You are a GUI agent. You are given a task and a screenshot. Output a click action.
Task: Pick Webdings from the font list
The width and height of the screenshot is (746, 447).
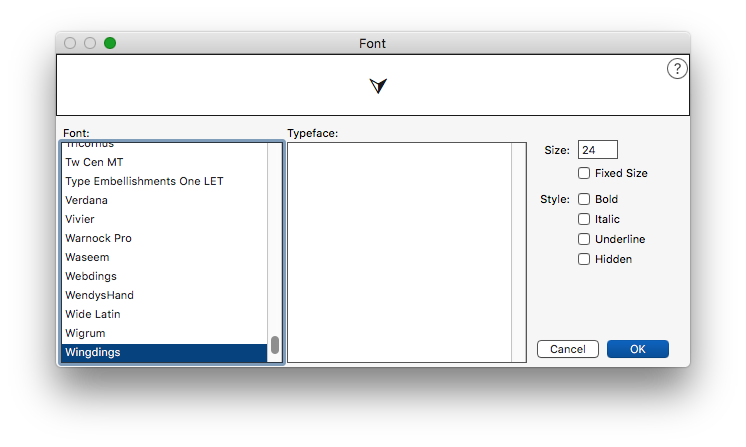click(92, 276)
